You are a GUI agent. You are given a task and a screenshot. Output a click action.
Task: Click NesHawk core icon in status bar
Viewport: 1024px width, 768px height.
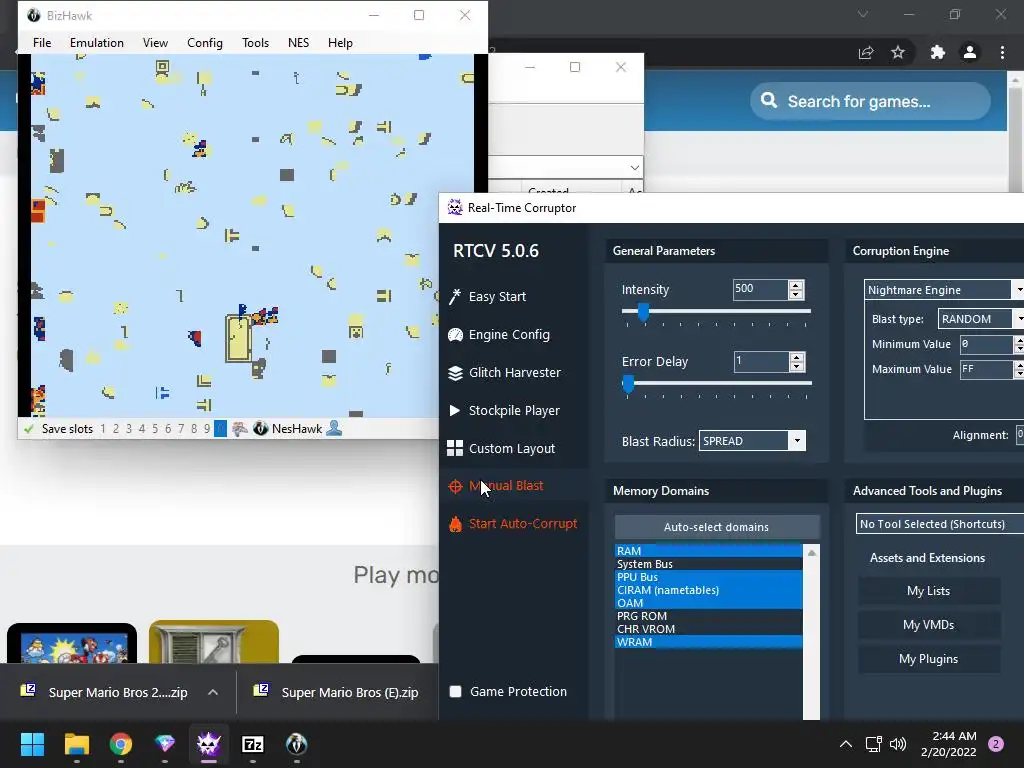tap(261, 429)
